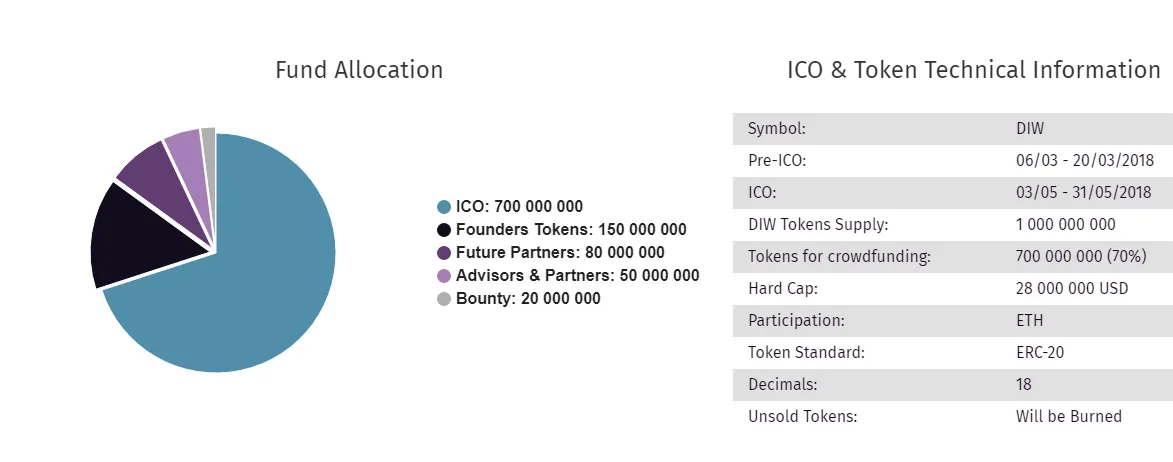Click the blue ICO legend dot
The image size is (1173, 462).
(x=444, y=207)
